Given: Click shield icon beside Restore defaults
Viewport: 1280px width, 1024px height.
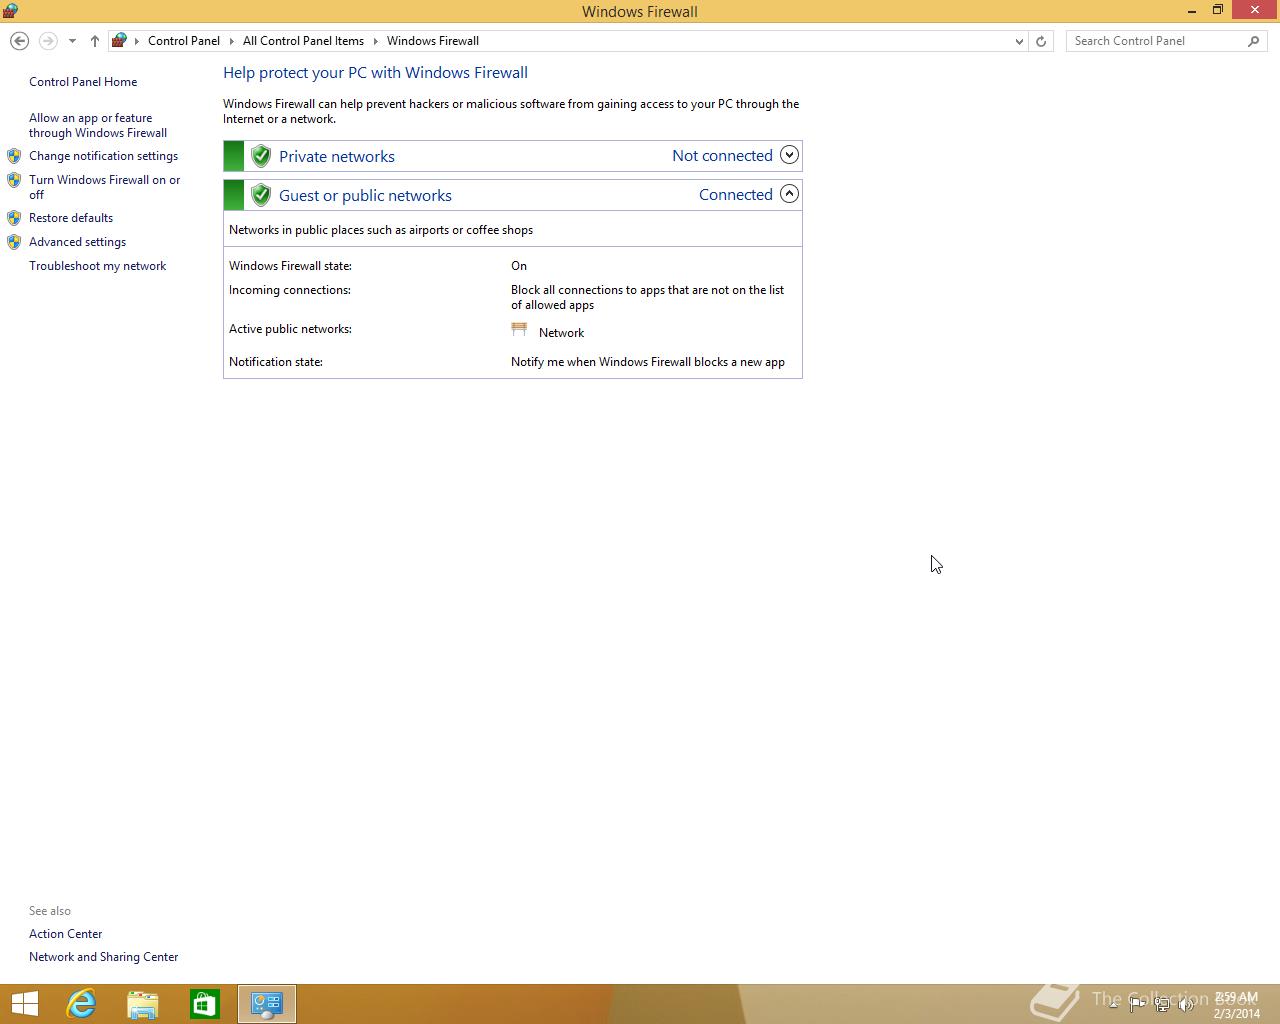Looking at the screenshot, I should tap(14, 218).
